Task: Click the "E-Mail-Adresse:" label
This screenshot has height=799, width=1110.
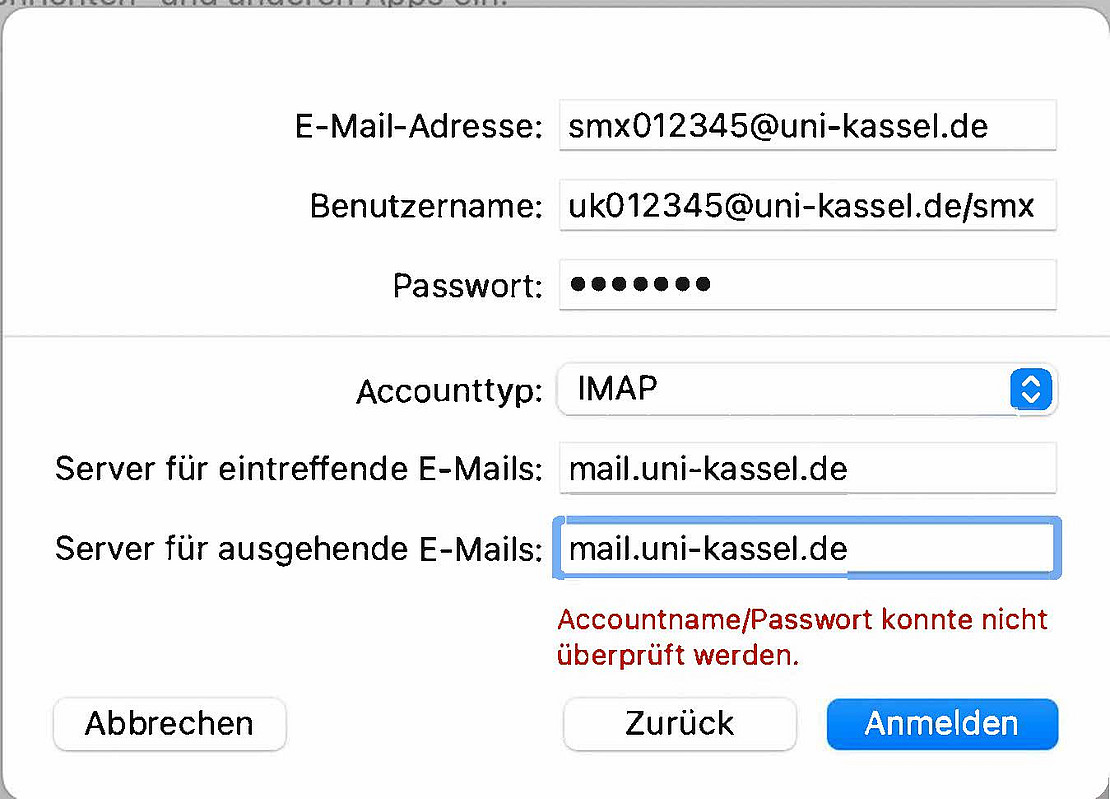Action: 417,127
